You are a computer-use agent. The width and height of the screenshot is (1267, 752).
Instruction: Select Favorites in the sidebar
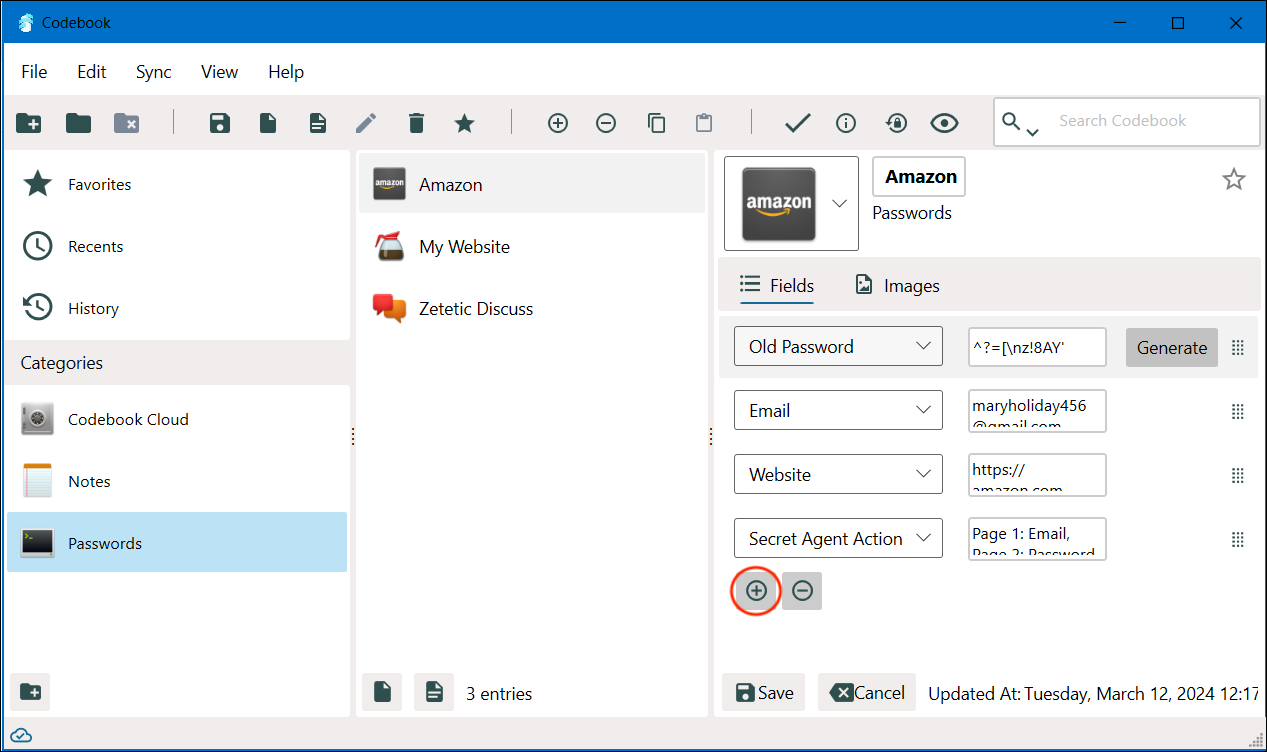click(178, 184)
